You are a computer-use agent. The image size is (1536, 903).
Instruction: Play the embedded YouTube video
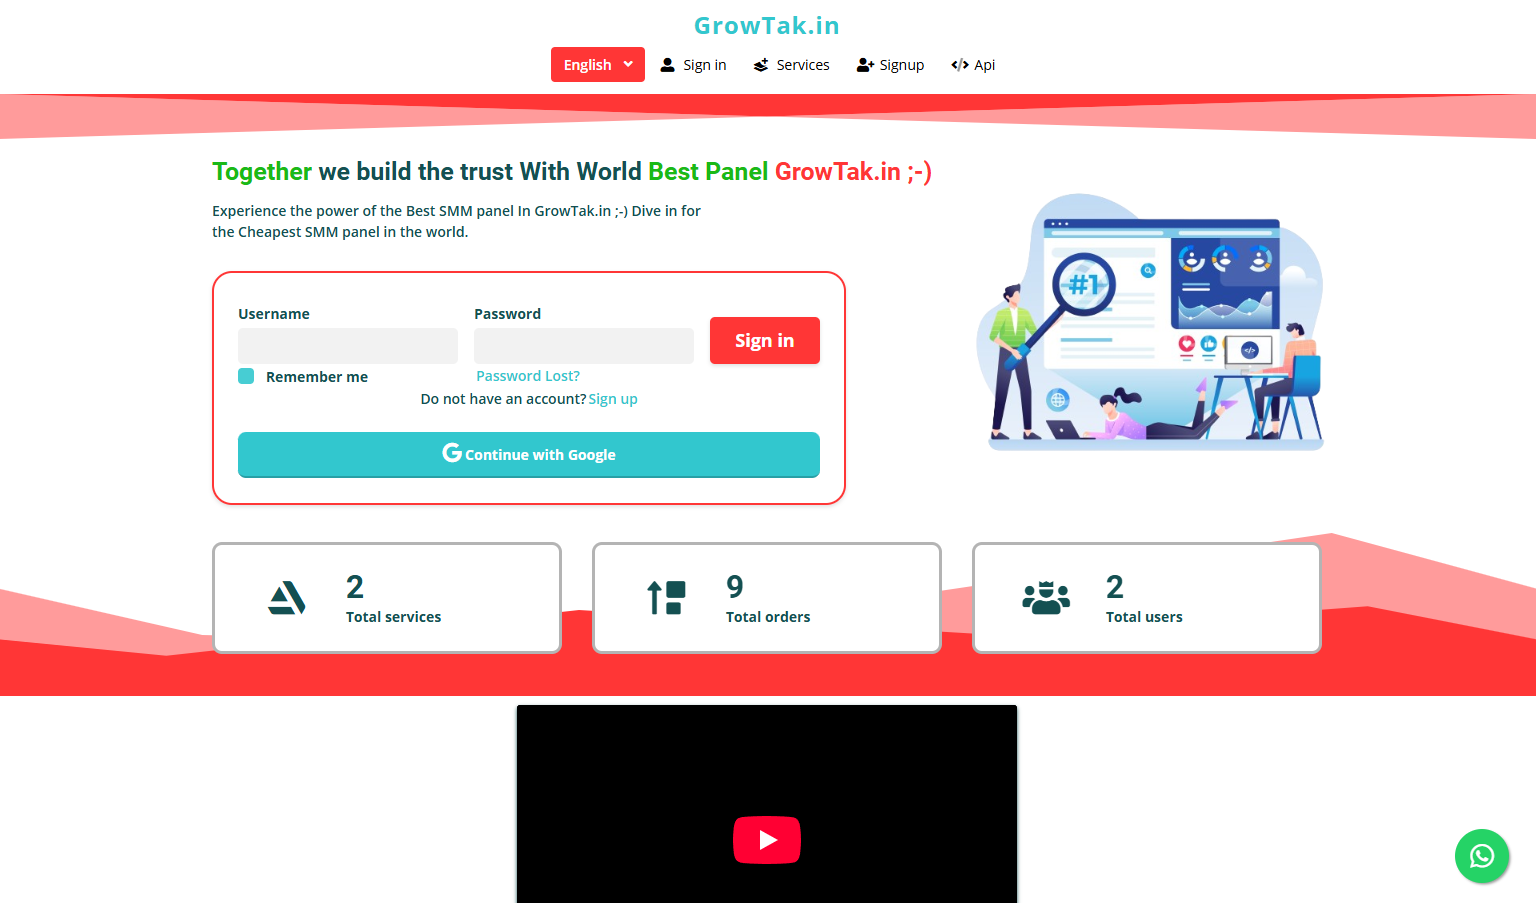[767, 840]
